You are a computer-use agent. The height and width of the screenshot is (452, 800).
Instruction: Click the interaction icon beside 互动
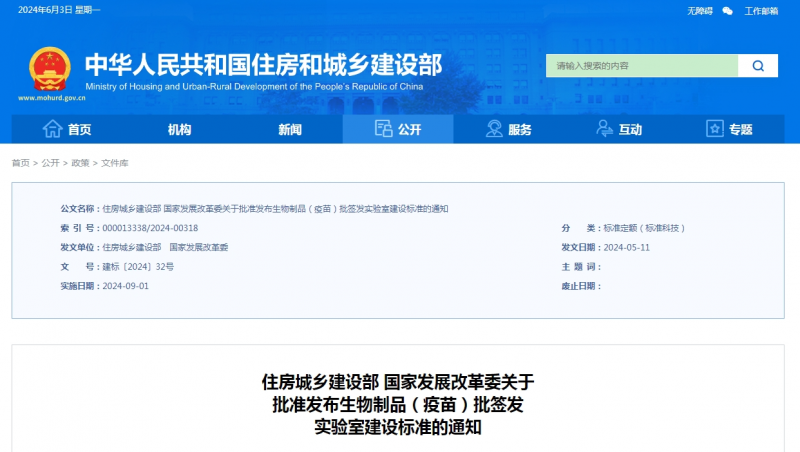coord(604,129)
